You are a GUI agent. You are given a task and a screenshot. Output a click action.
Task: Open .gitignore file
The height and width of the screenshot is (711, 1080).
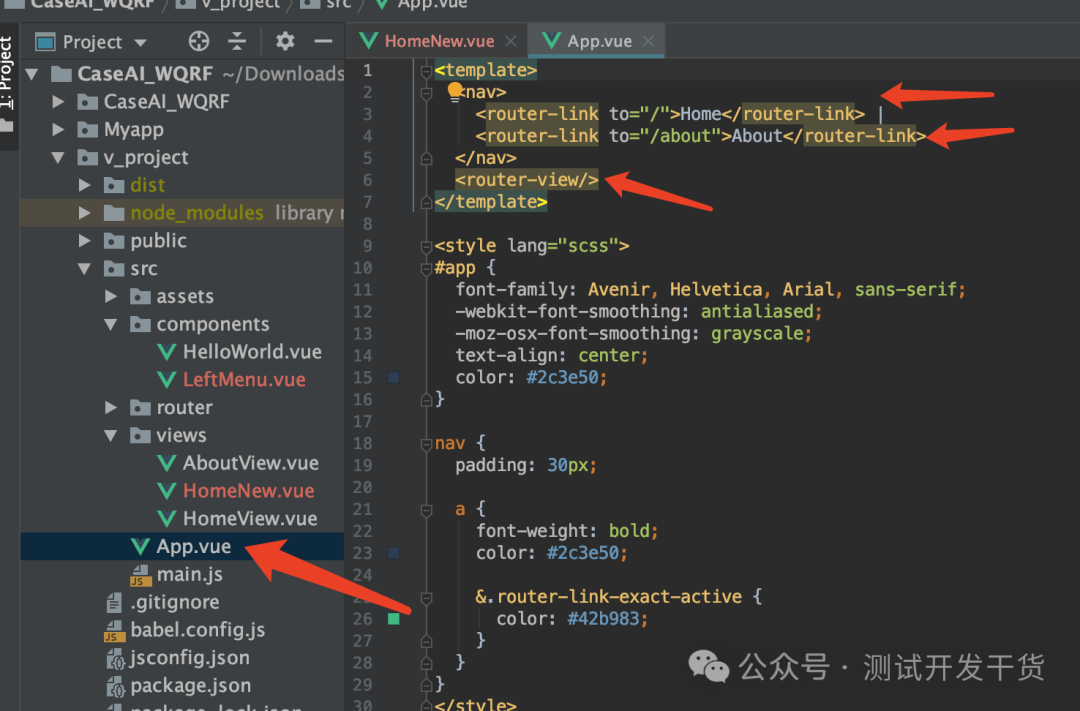coord(175,602)
